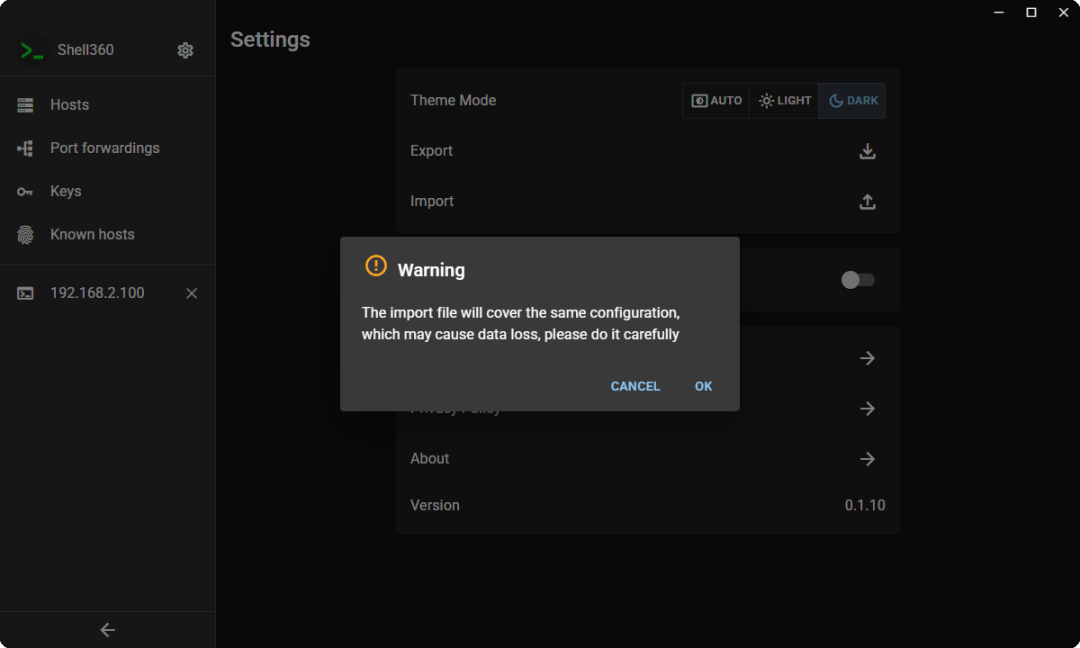Click the Import upload icon
Viewport: 1080px width, 648px height.
click(867, 201)
